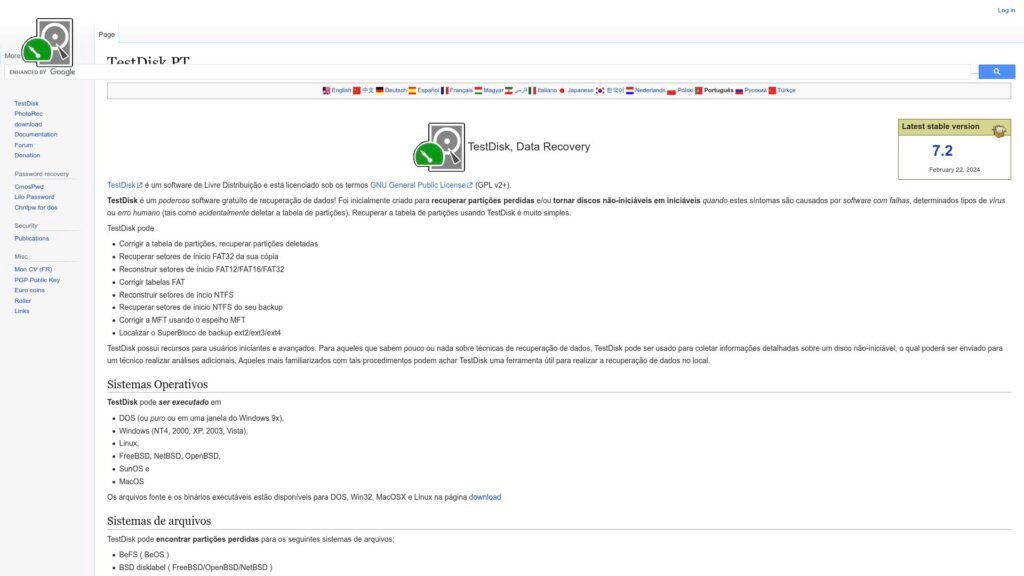Open PhotoRec in the sidebar
The image size is (1024, 576).
[x=28, y=114]
